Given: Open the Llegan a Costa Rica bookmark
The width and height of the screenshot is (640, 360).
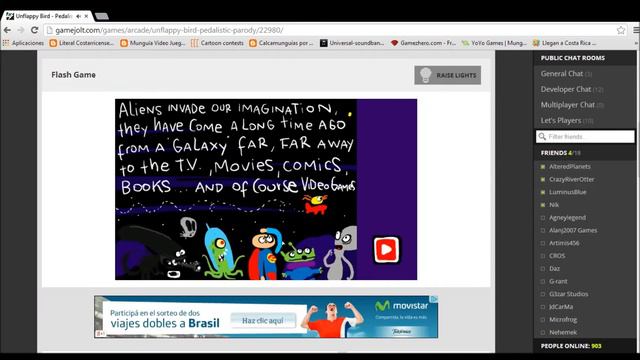Looking at the screenshot, I should (x=565, y=43).
